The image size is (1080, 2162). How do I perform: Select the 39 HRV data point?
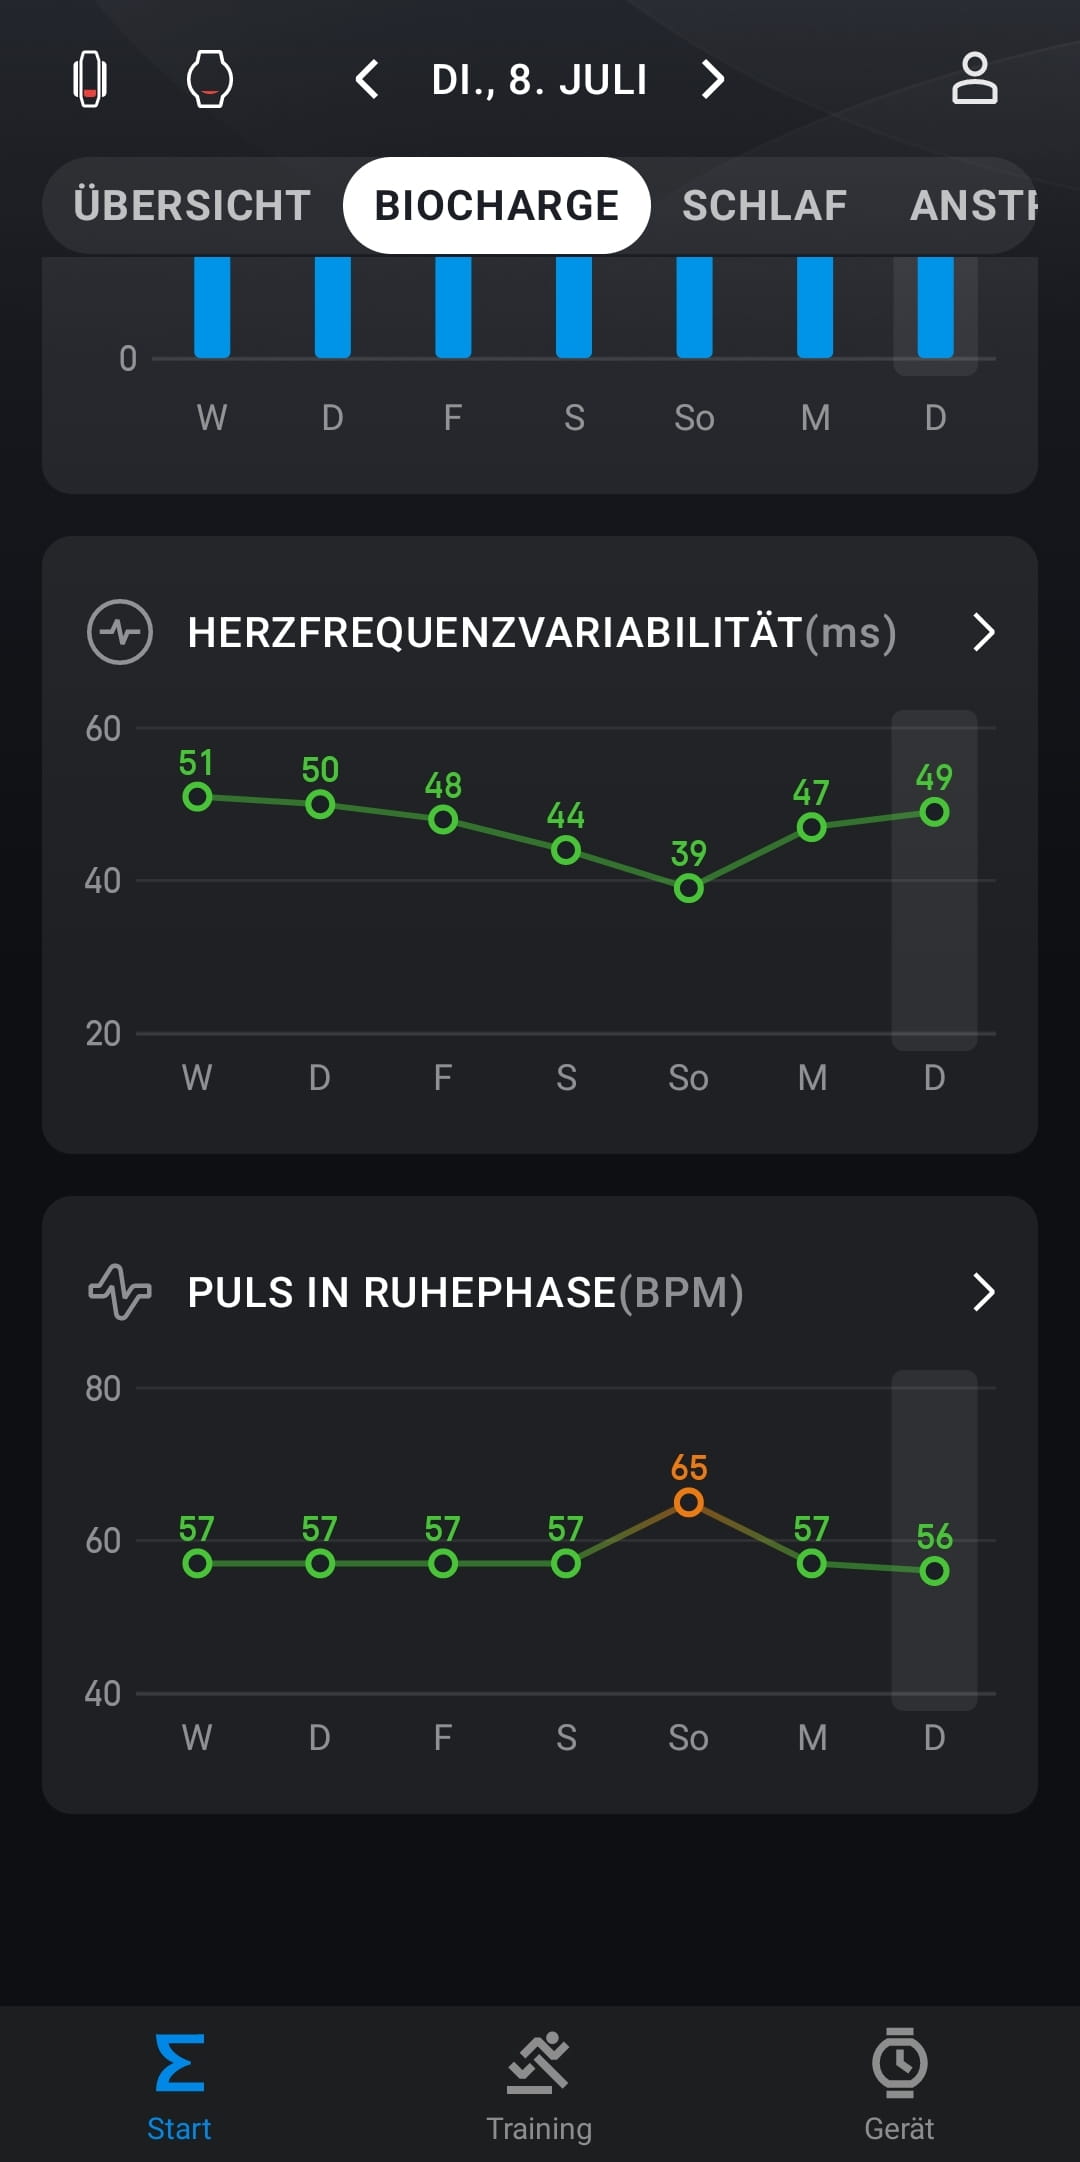tap(688, 888)
